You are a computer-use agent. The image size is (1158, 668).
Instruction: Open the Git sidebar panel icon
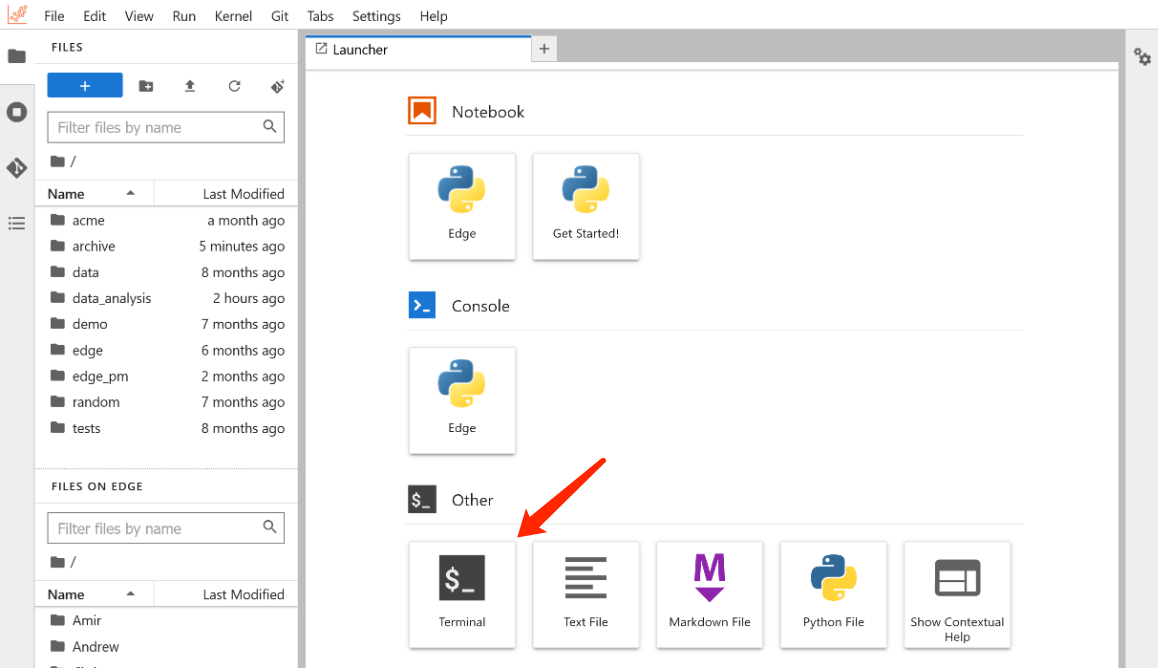(16, 168)
